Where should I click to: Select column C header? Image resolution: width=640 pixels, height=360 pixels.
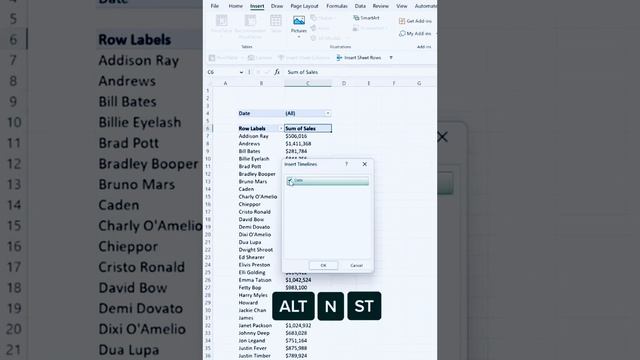click(308, 83)
